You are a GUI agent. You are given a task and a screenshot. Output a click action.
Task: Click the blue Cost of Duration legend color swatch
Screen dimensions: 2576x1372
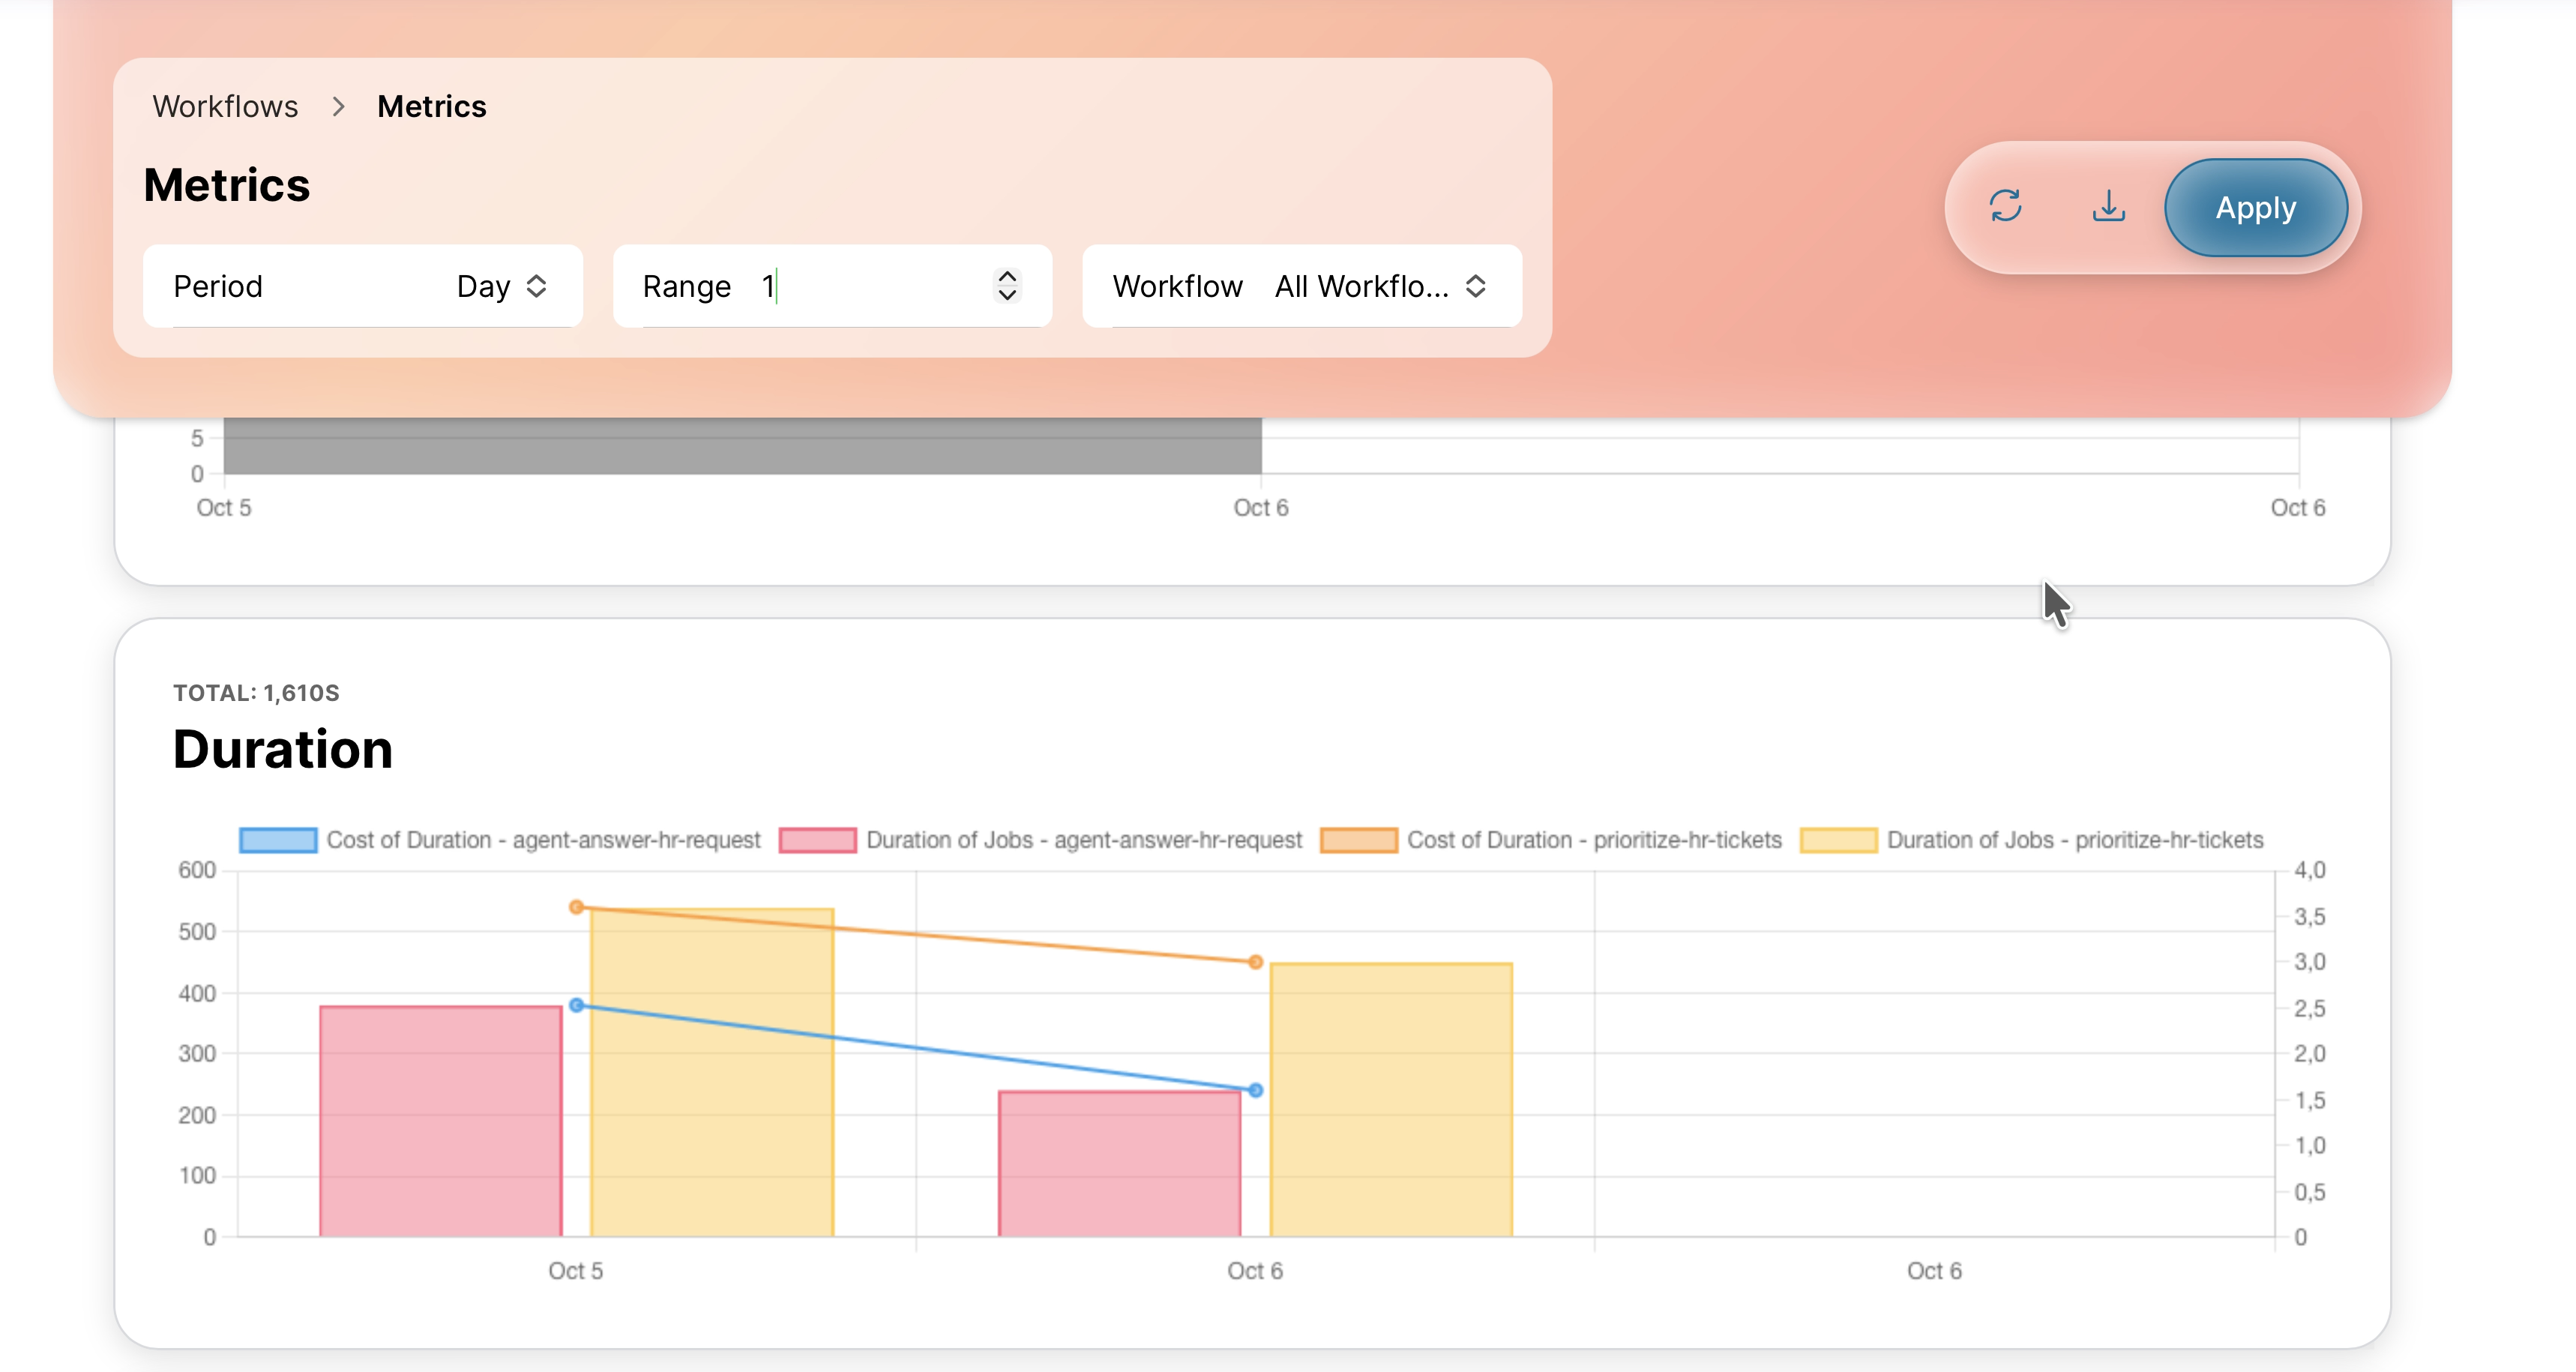pos(277,840)
